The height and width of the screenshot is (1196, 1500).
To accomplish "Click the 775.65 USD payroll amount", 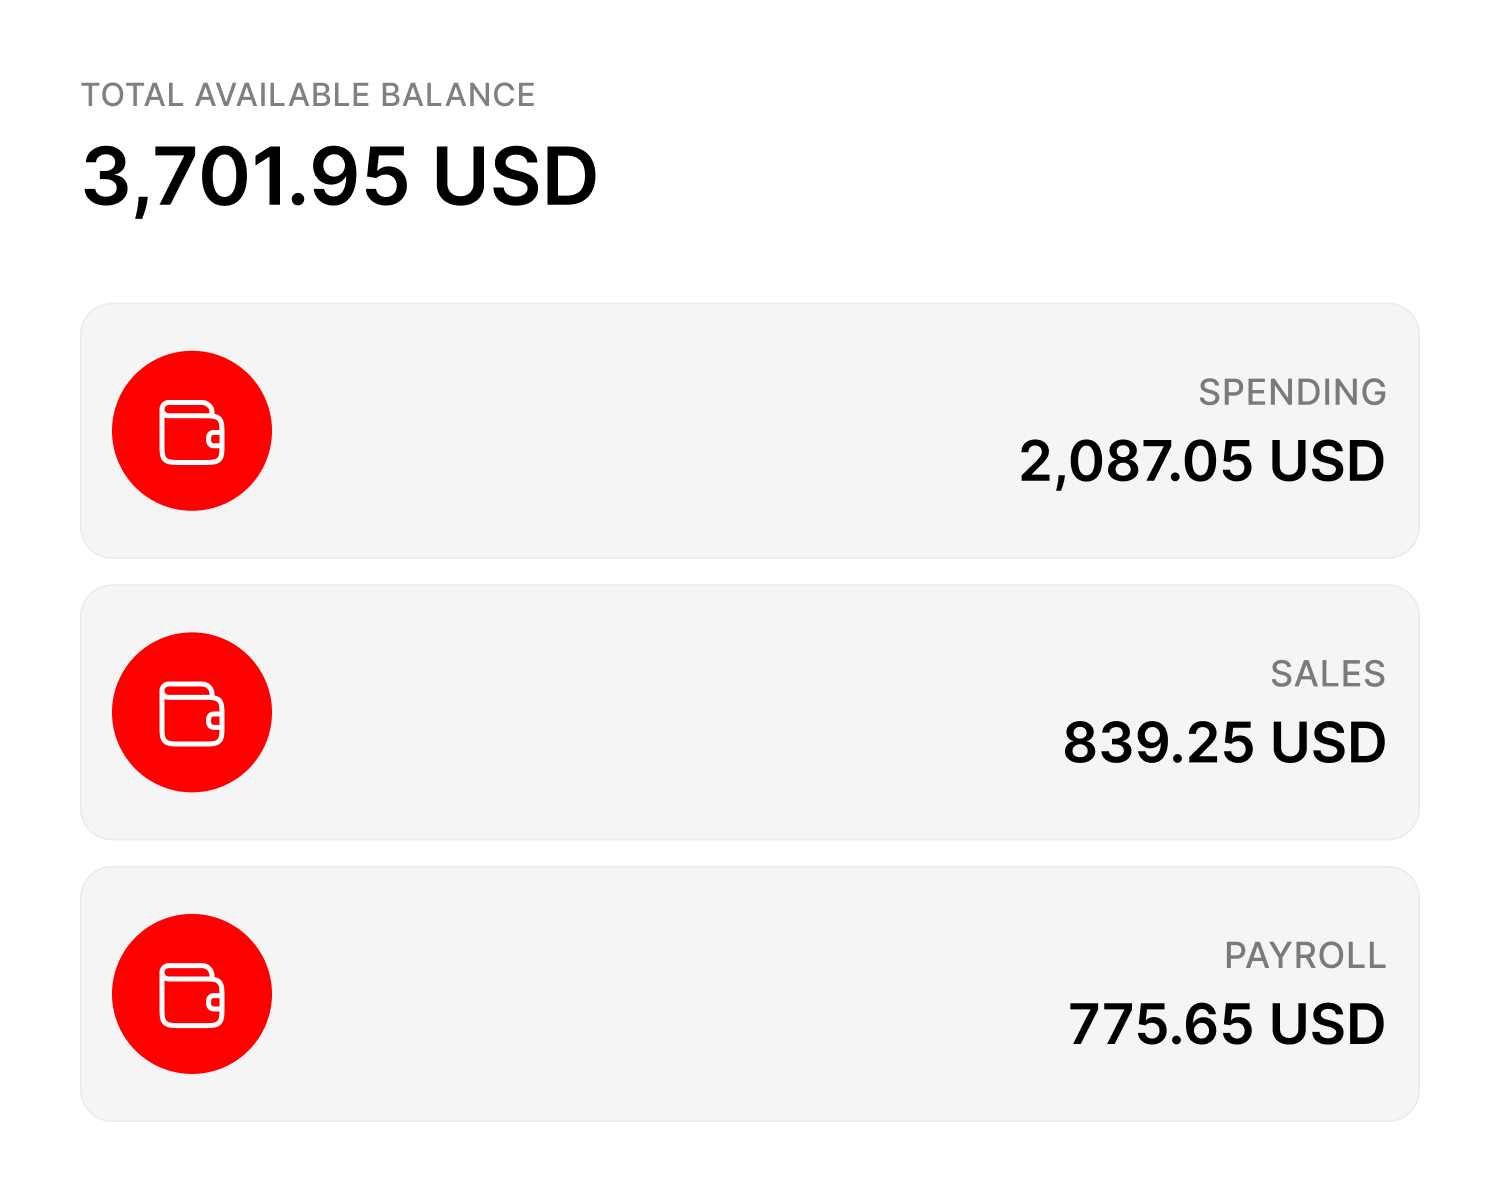I will click(1226, 1025).
